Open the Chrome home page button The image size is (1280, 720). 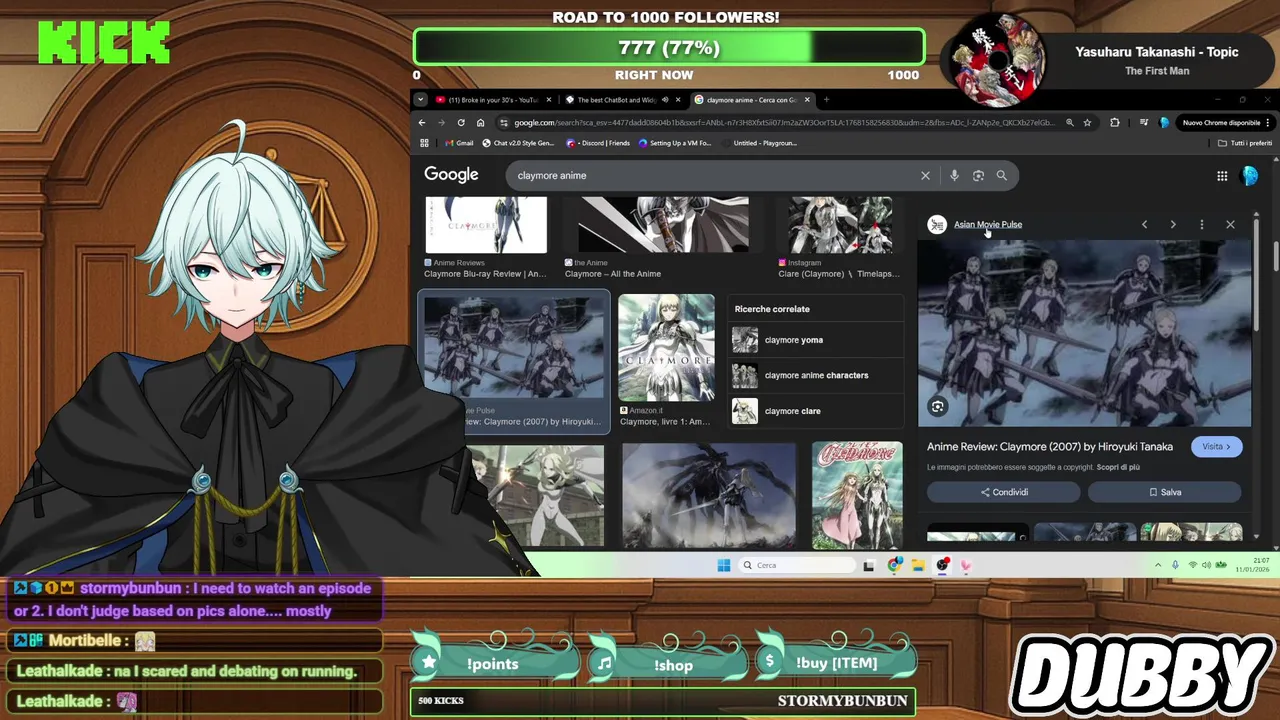[x=480, y=122]
